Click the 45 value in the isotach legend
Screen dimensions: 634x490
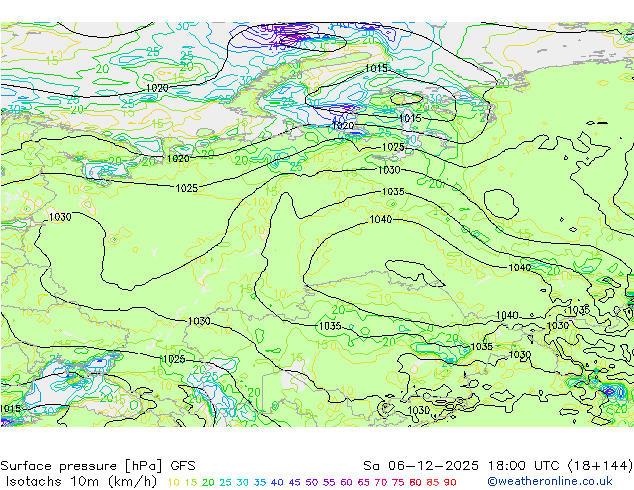point(294,482)
